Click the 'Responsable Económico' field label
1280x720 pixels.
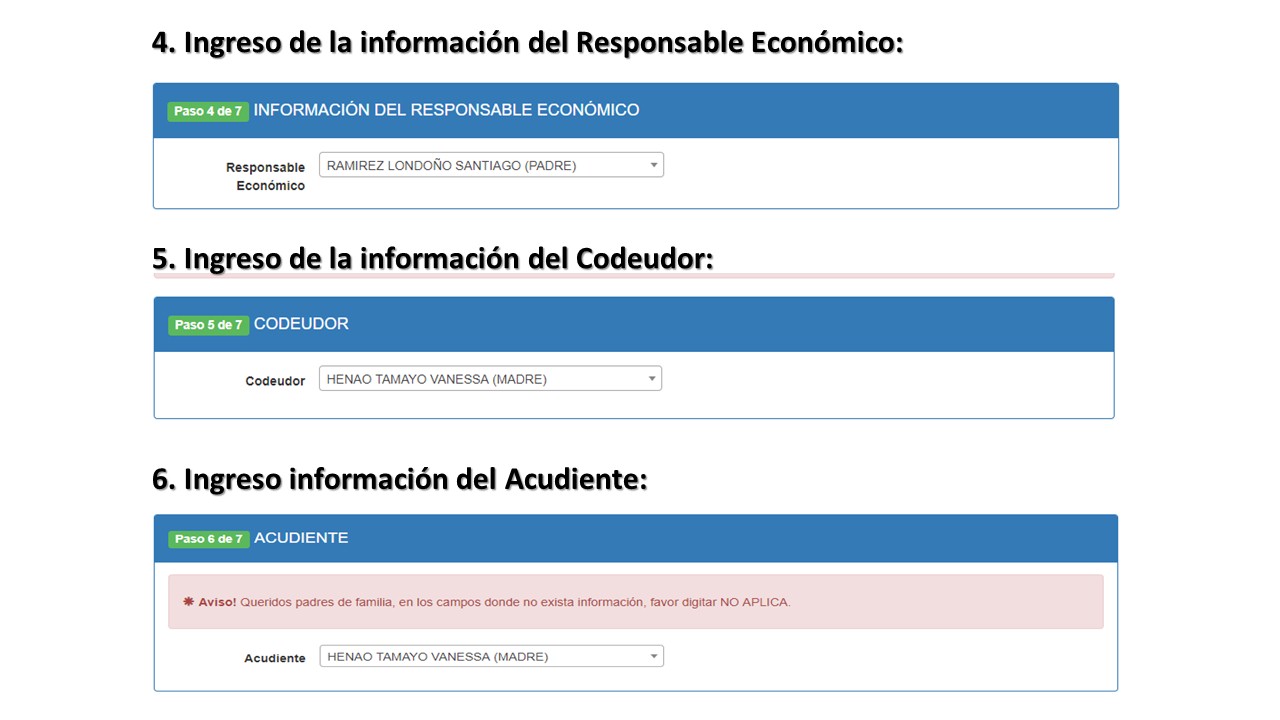point(265,176)
